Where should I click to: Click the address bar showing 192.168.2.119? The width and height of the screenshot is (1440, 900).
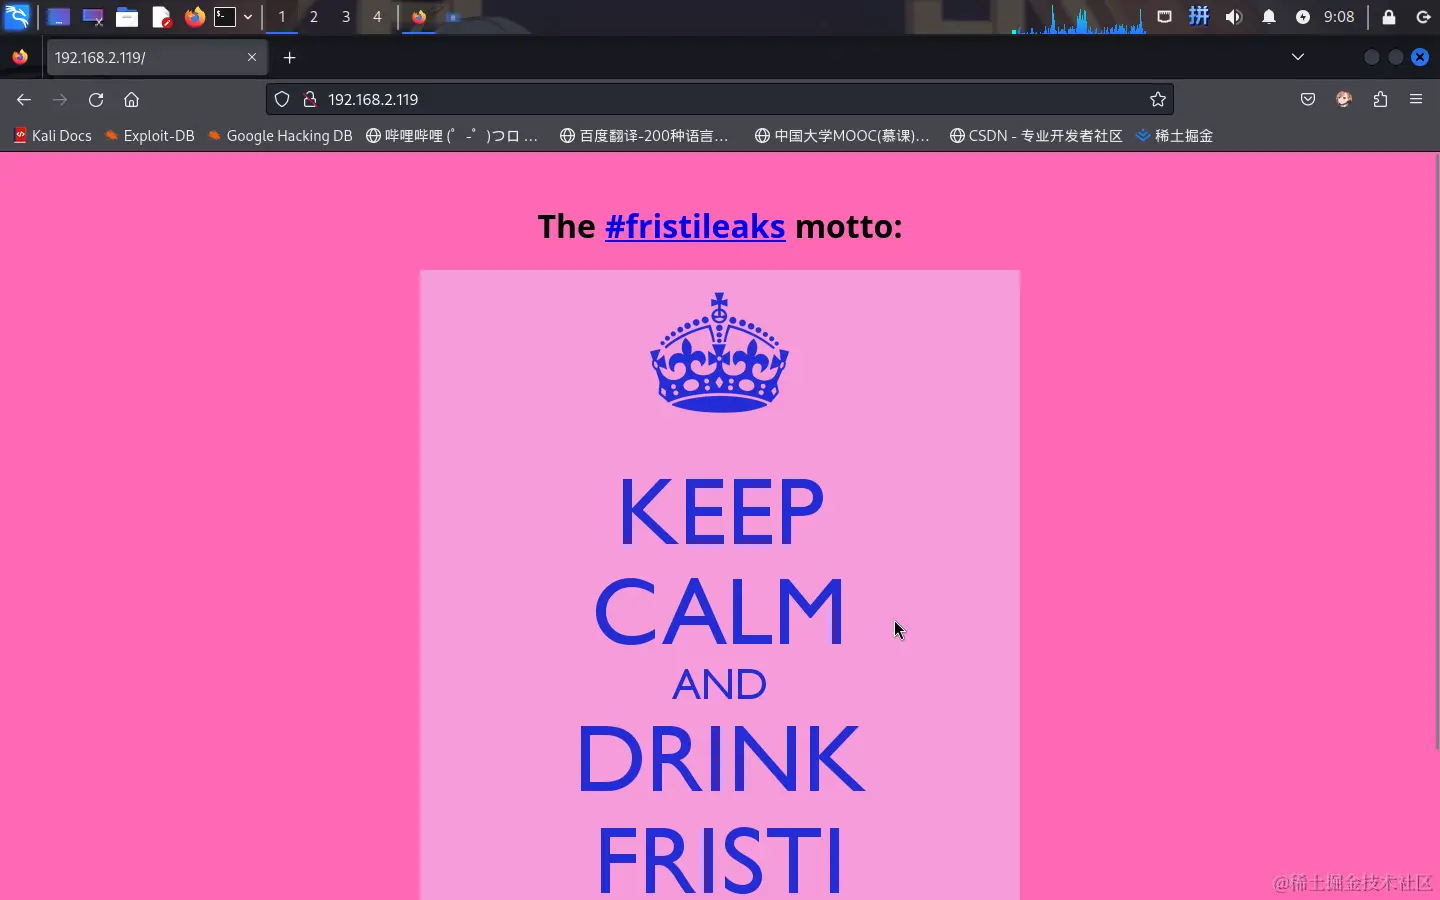(720, 99)
